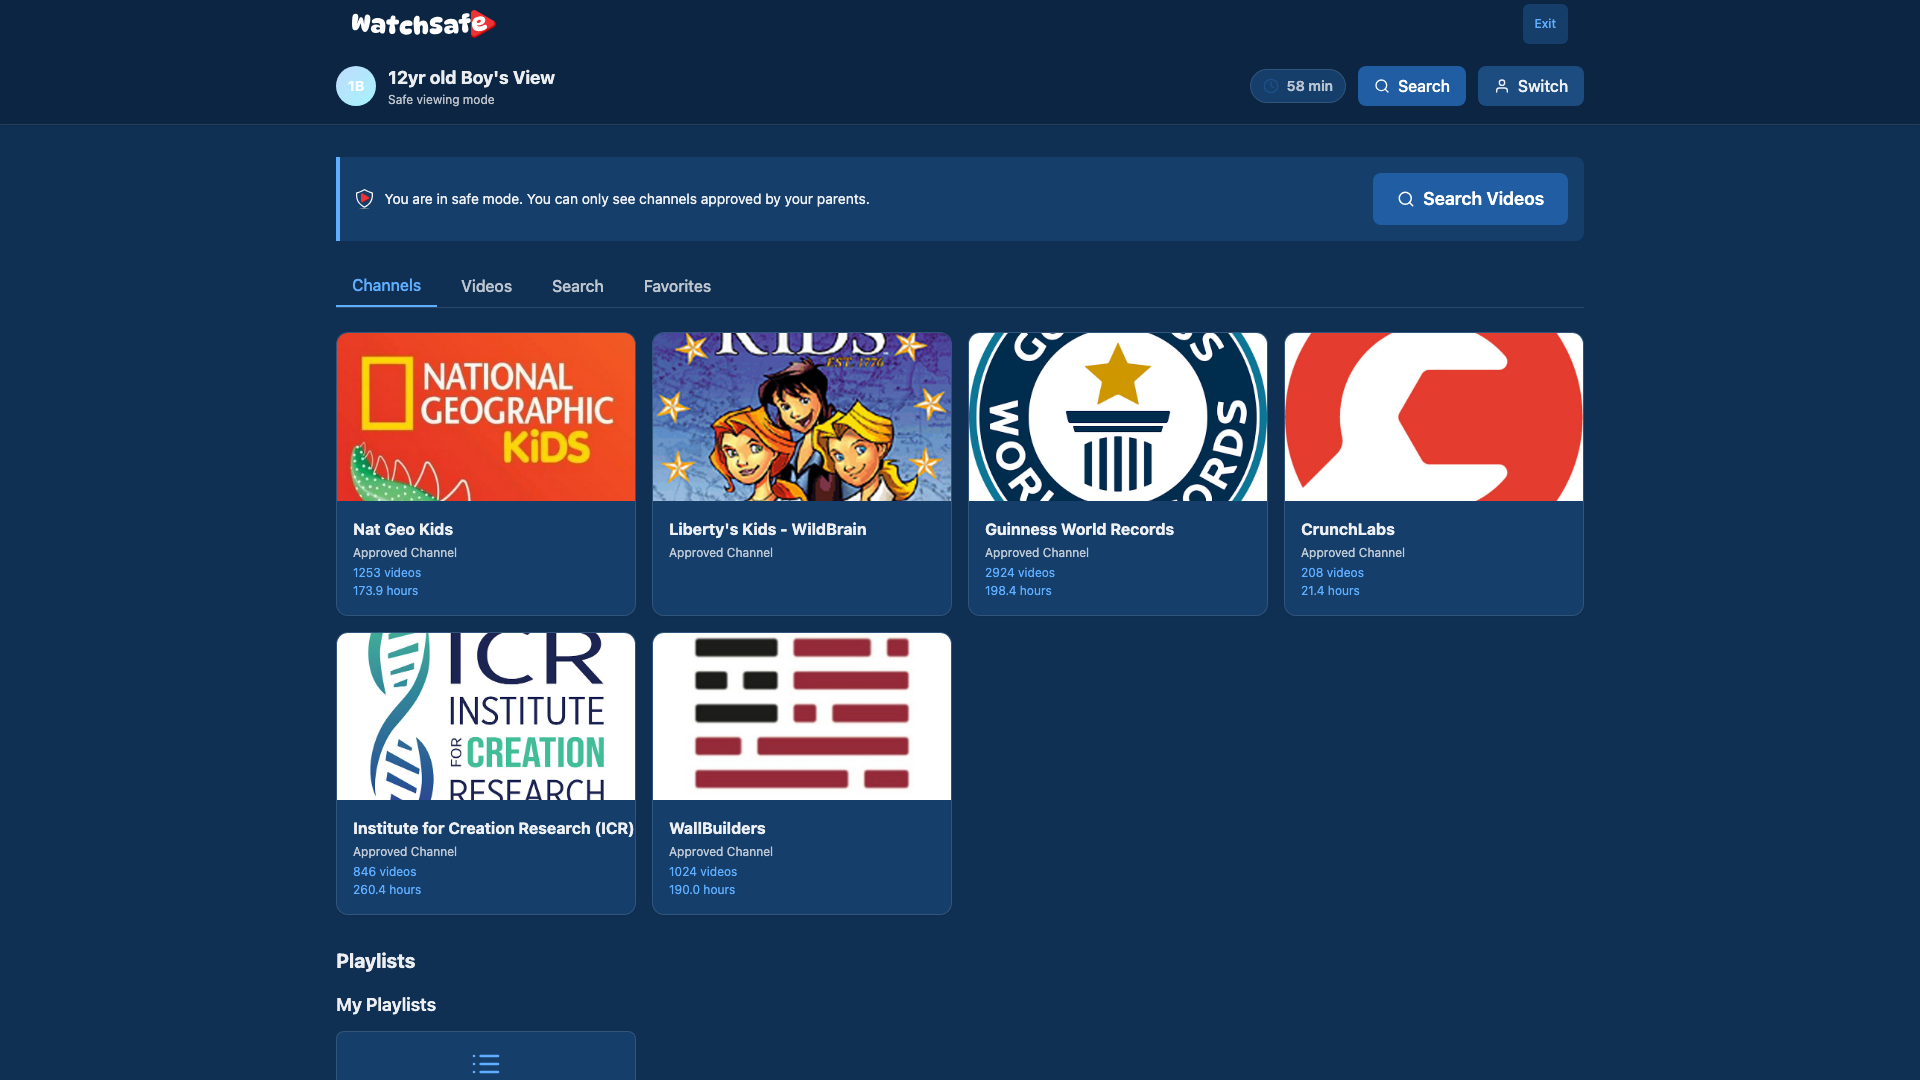Open the Nat Geo Kids thumbnail
Screen dimensions: 1920x1080
[486, 417]
